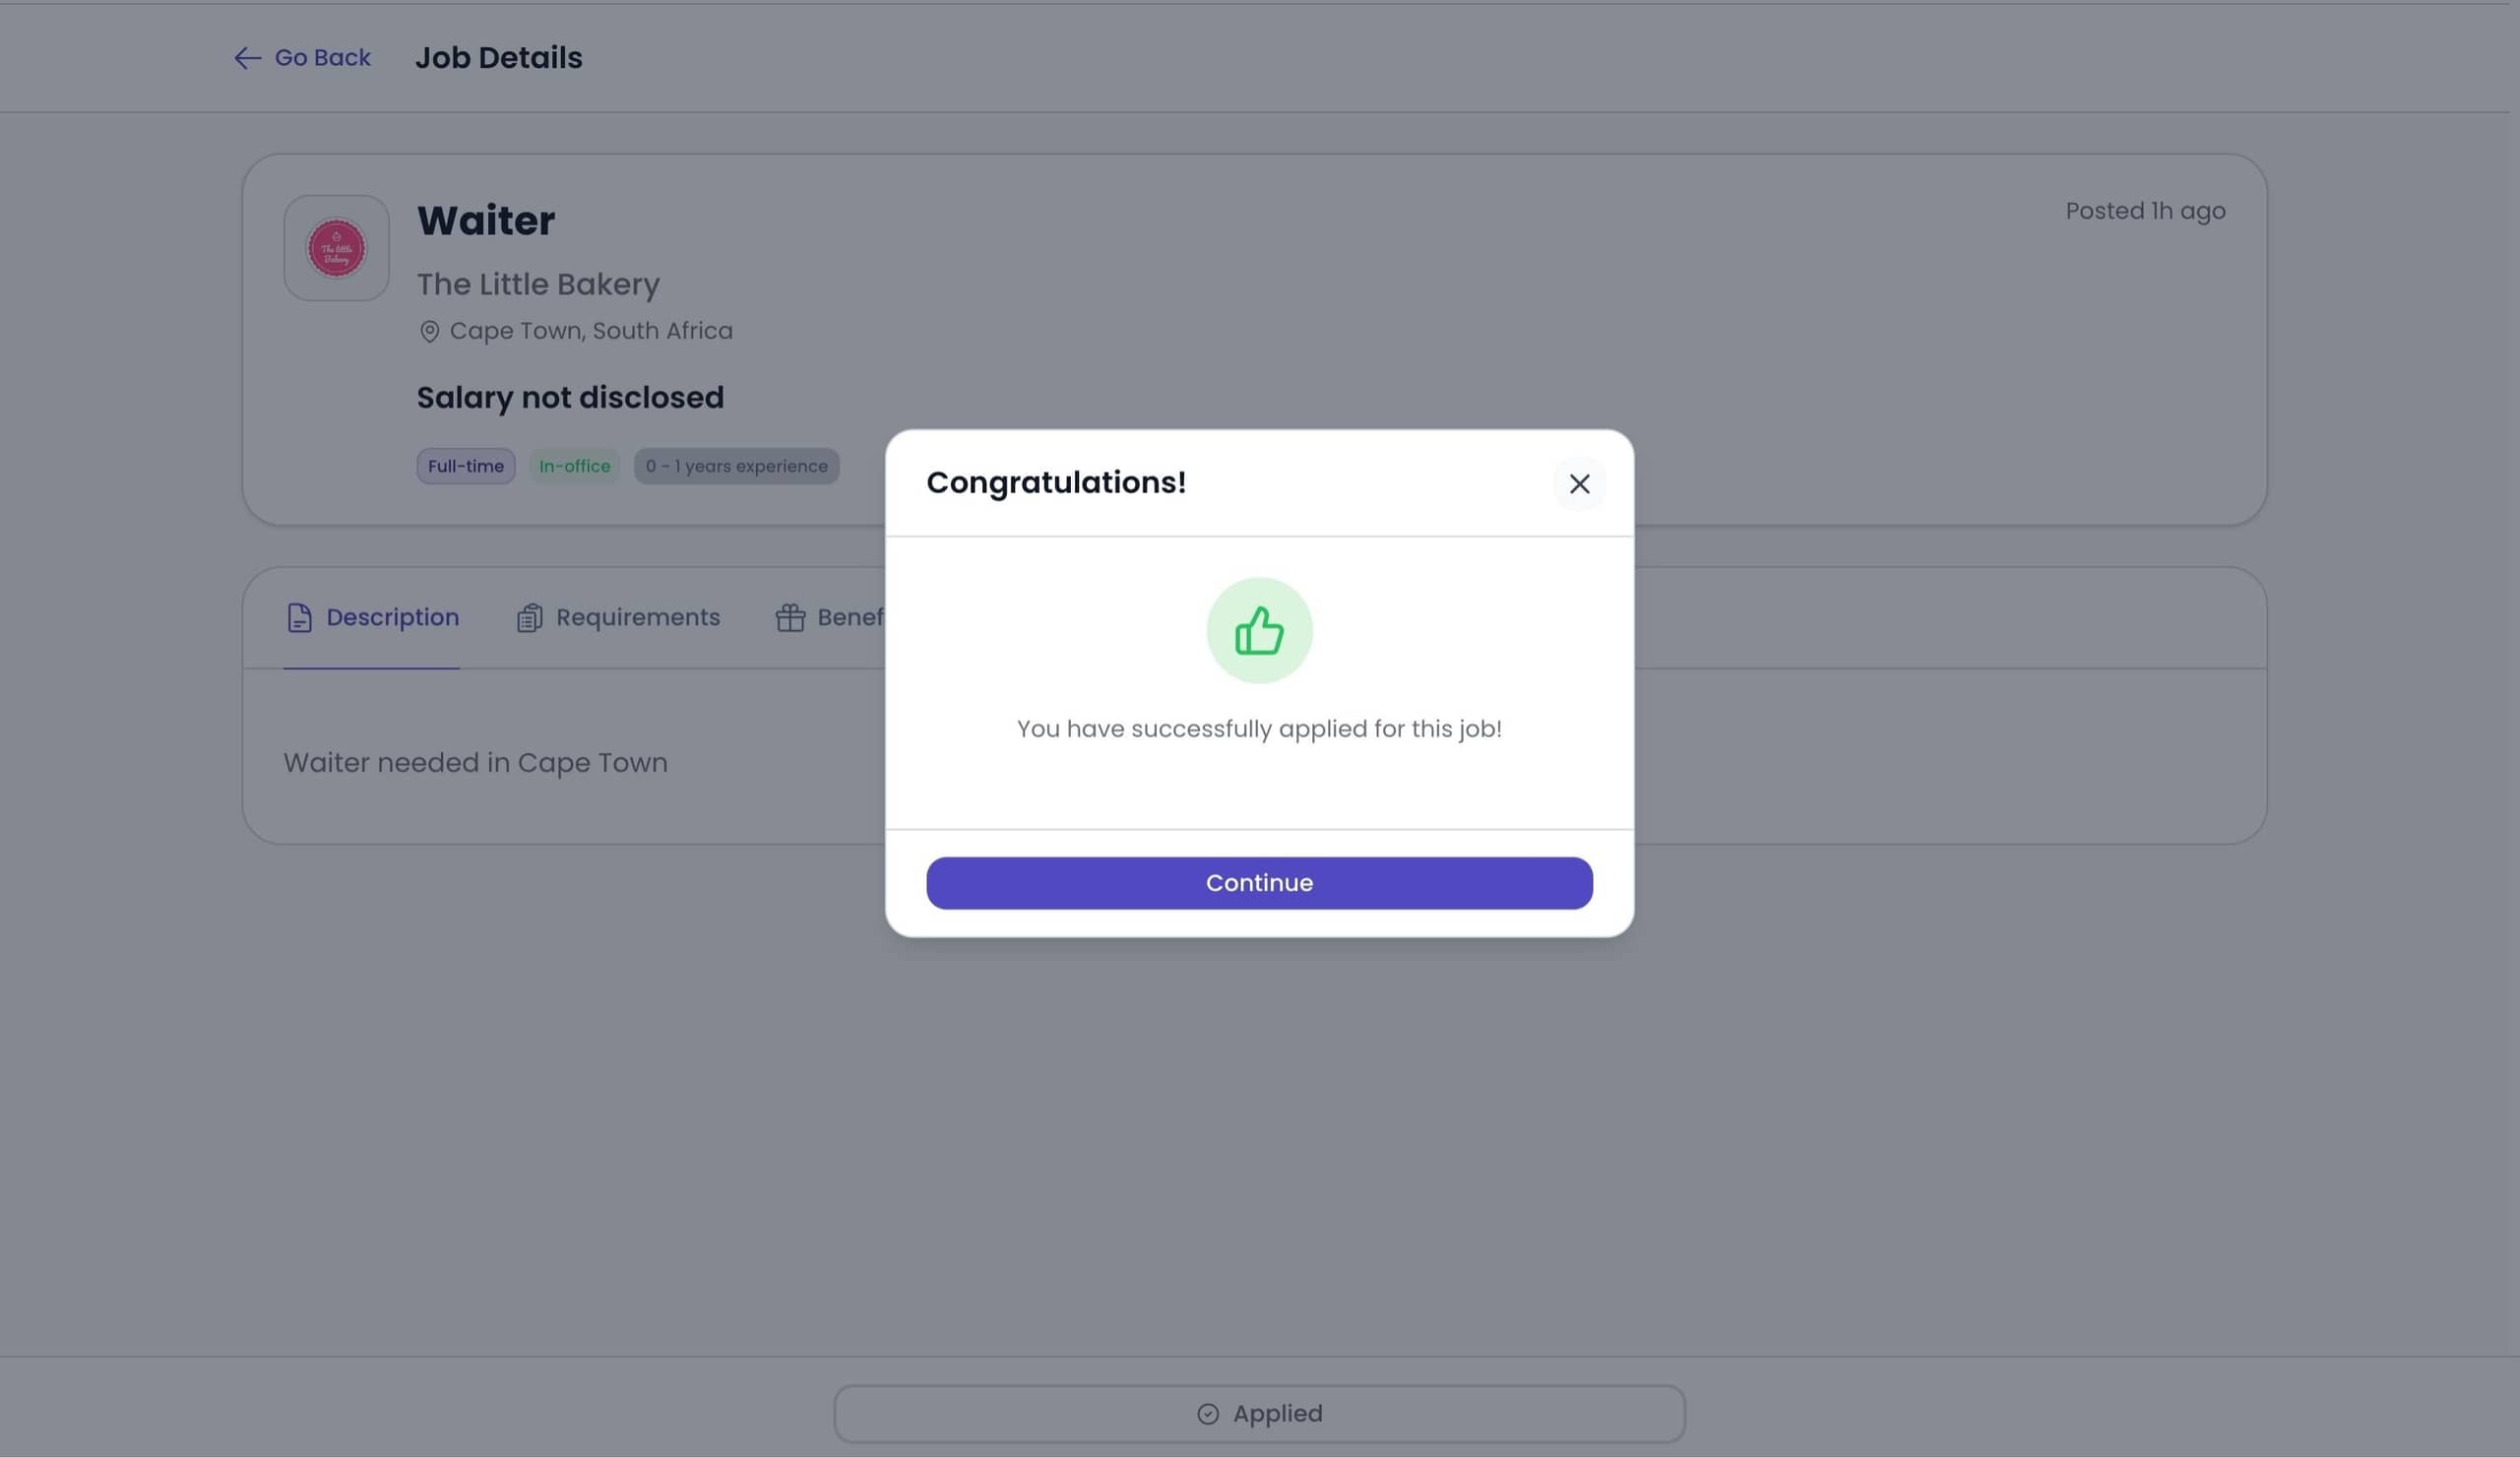Select the document icon beside Description
The height and width of the screenshot is (1458, 2520).
coord(300,618)
